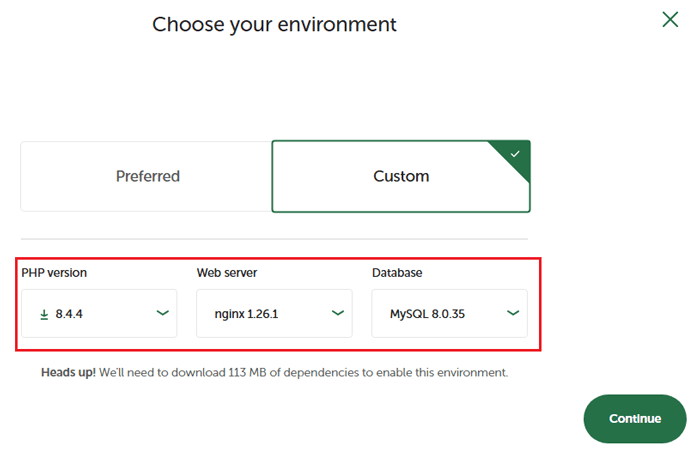Image resolution: width=700 pixels, height=461 pixels.
Task: Open the PHP version dropdown box
Action: tap(99, 314)
